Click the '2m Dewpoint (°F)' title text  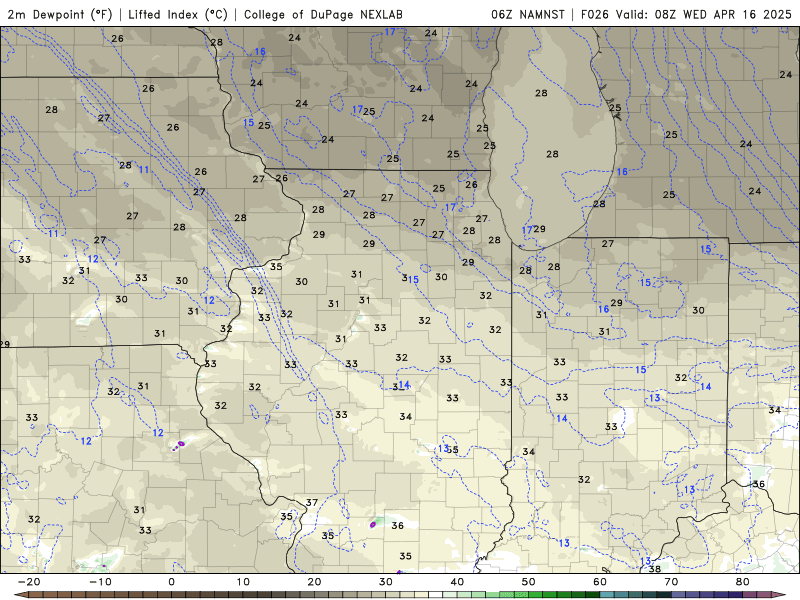coord(60,14)
